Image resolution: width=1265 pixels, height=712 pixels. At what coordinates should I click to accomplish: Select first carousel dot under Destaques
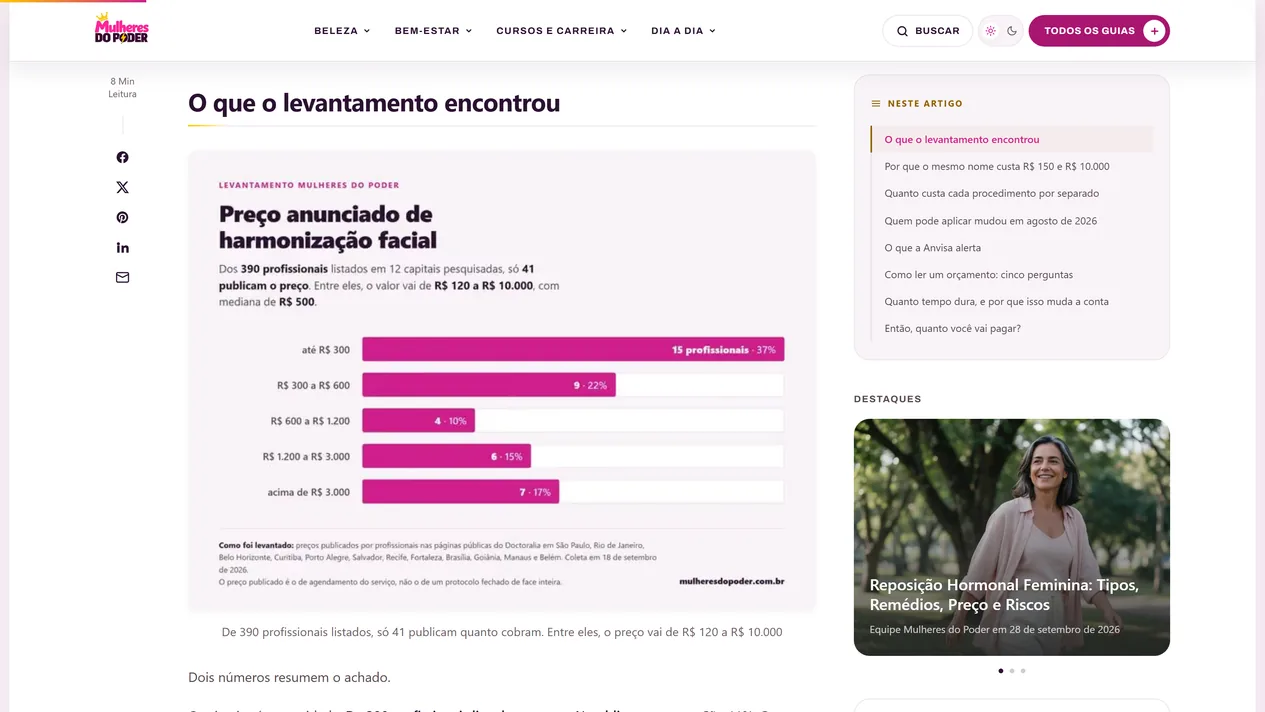coord(1001,671)
